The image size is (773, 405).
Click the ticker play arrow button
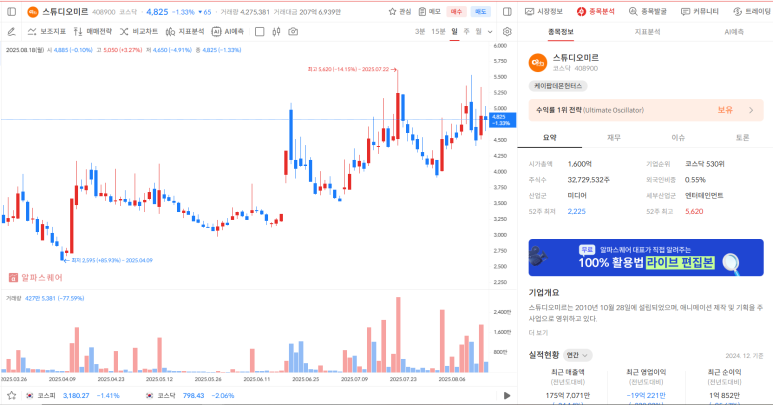507,395
